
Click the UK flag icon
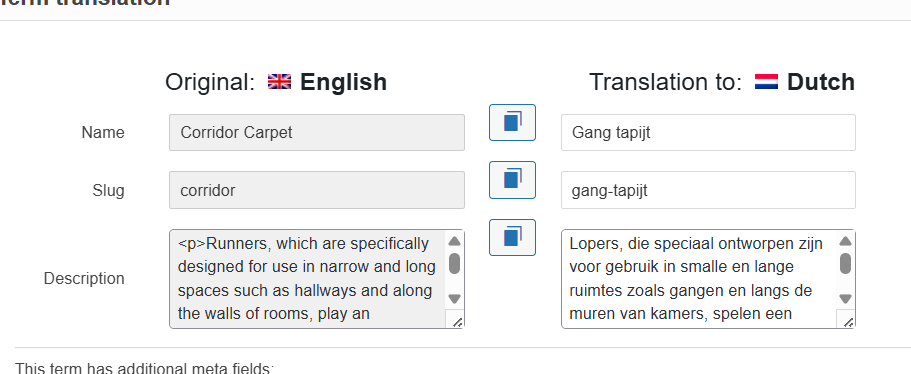[x=279, y=82]
